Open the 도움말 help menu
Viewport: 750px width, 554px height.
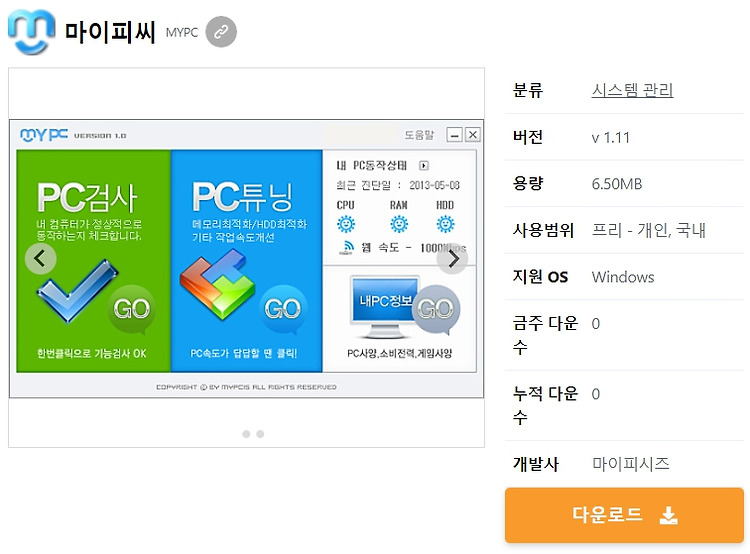pos(419,135)
